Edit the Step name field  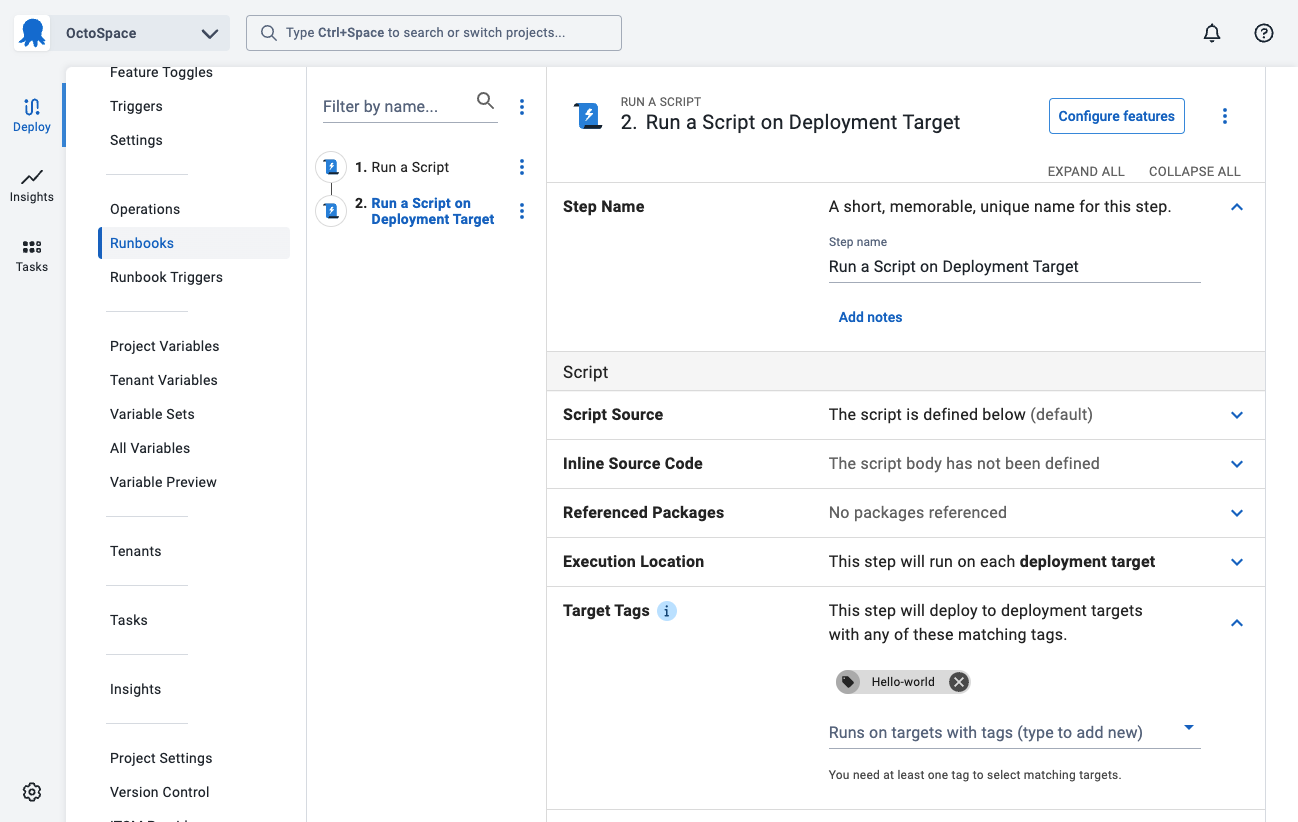[1014, 267]
